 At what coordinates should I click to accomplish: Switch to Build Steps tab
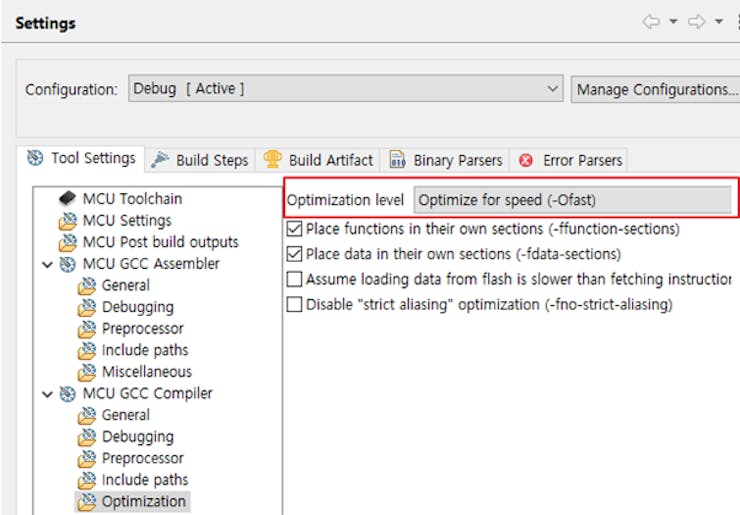click(200, 160)
